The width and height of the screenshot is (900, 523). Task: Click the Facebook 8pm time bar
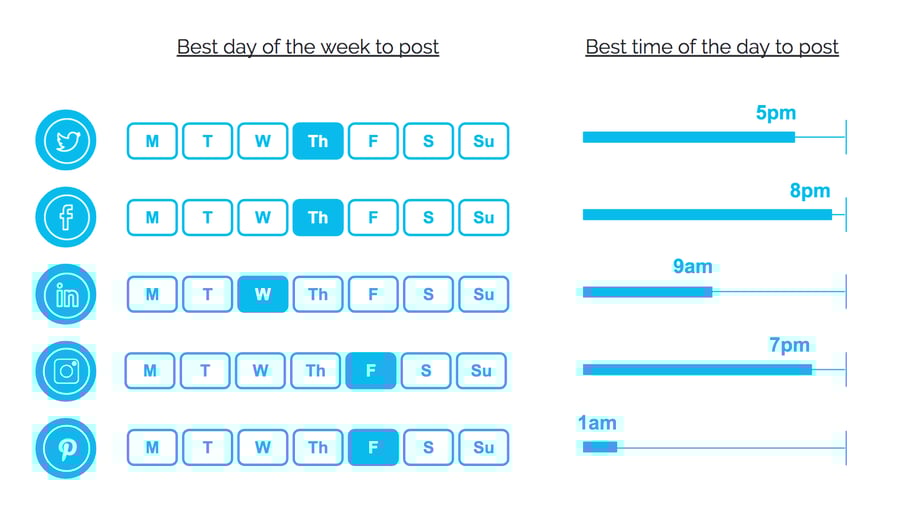point(706,215)
